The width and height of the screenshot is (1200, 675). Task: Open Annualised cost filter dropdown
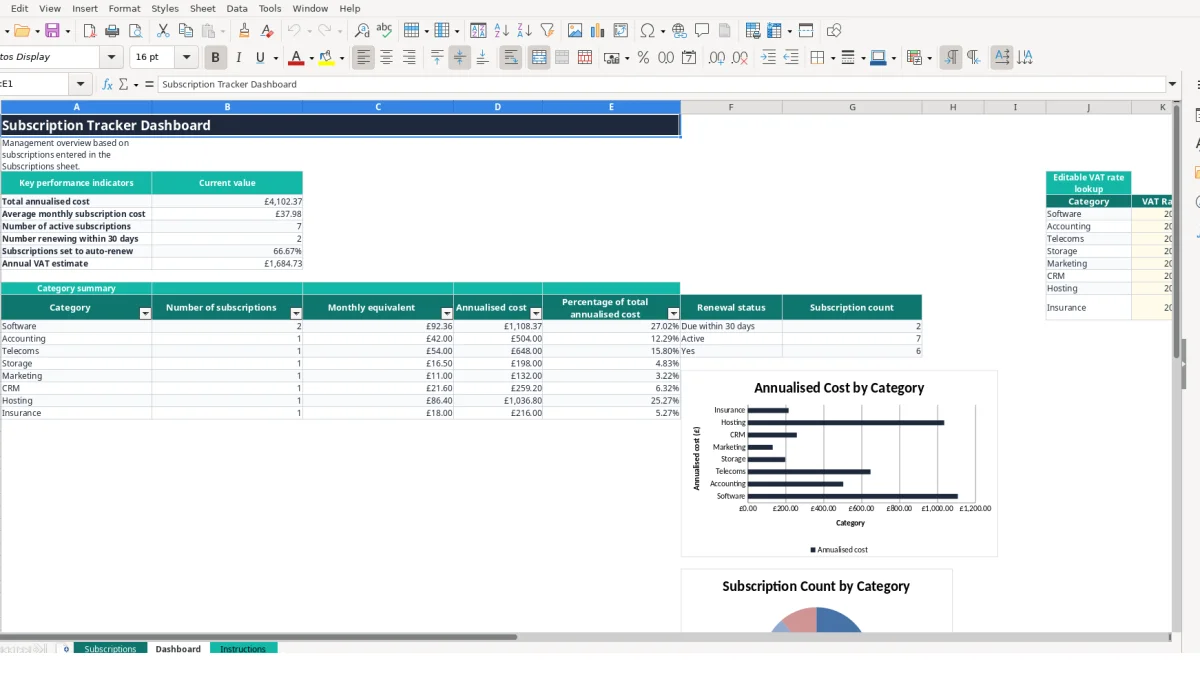click(535, 314)
